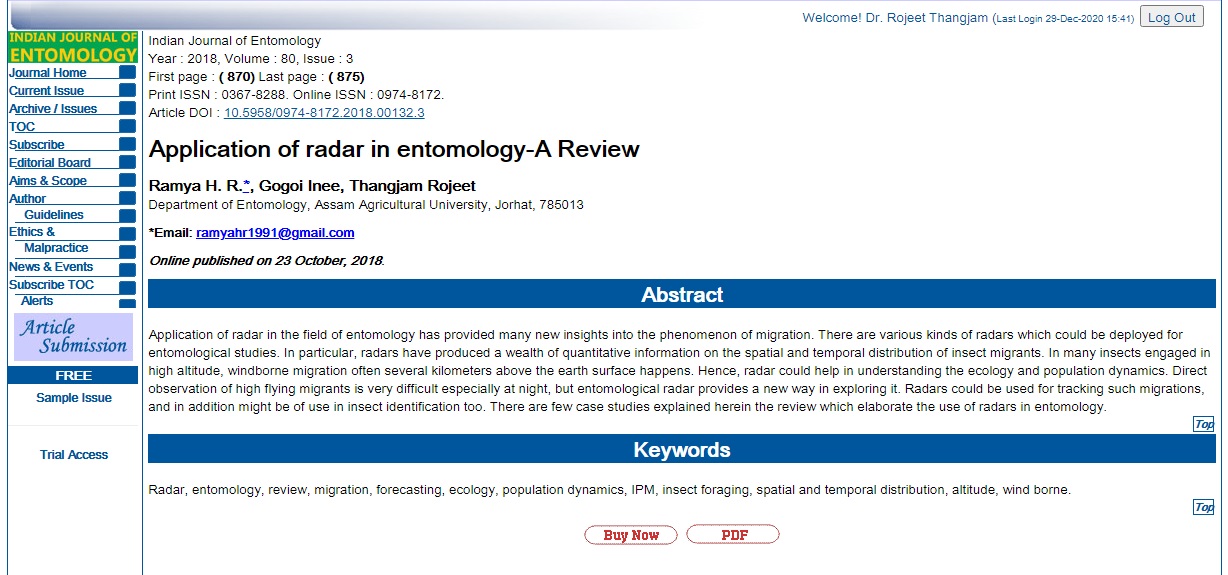Image resolution: width=1228 pixels, height=575 pixels.
Task: Open the article PDF button
Action: click(733, 535)
